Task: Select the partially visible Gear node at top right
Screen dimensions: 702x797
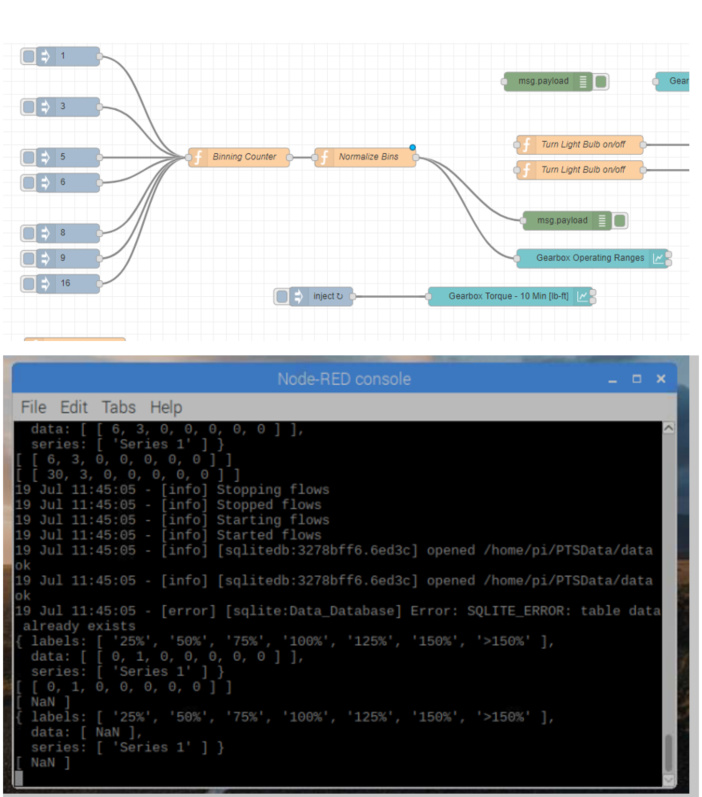Action: (x=672, y=81)
